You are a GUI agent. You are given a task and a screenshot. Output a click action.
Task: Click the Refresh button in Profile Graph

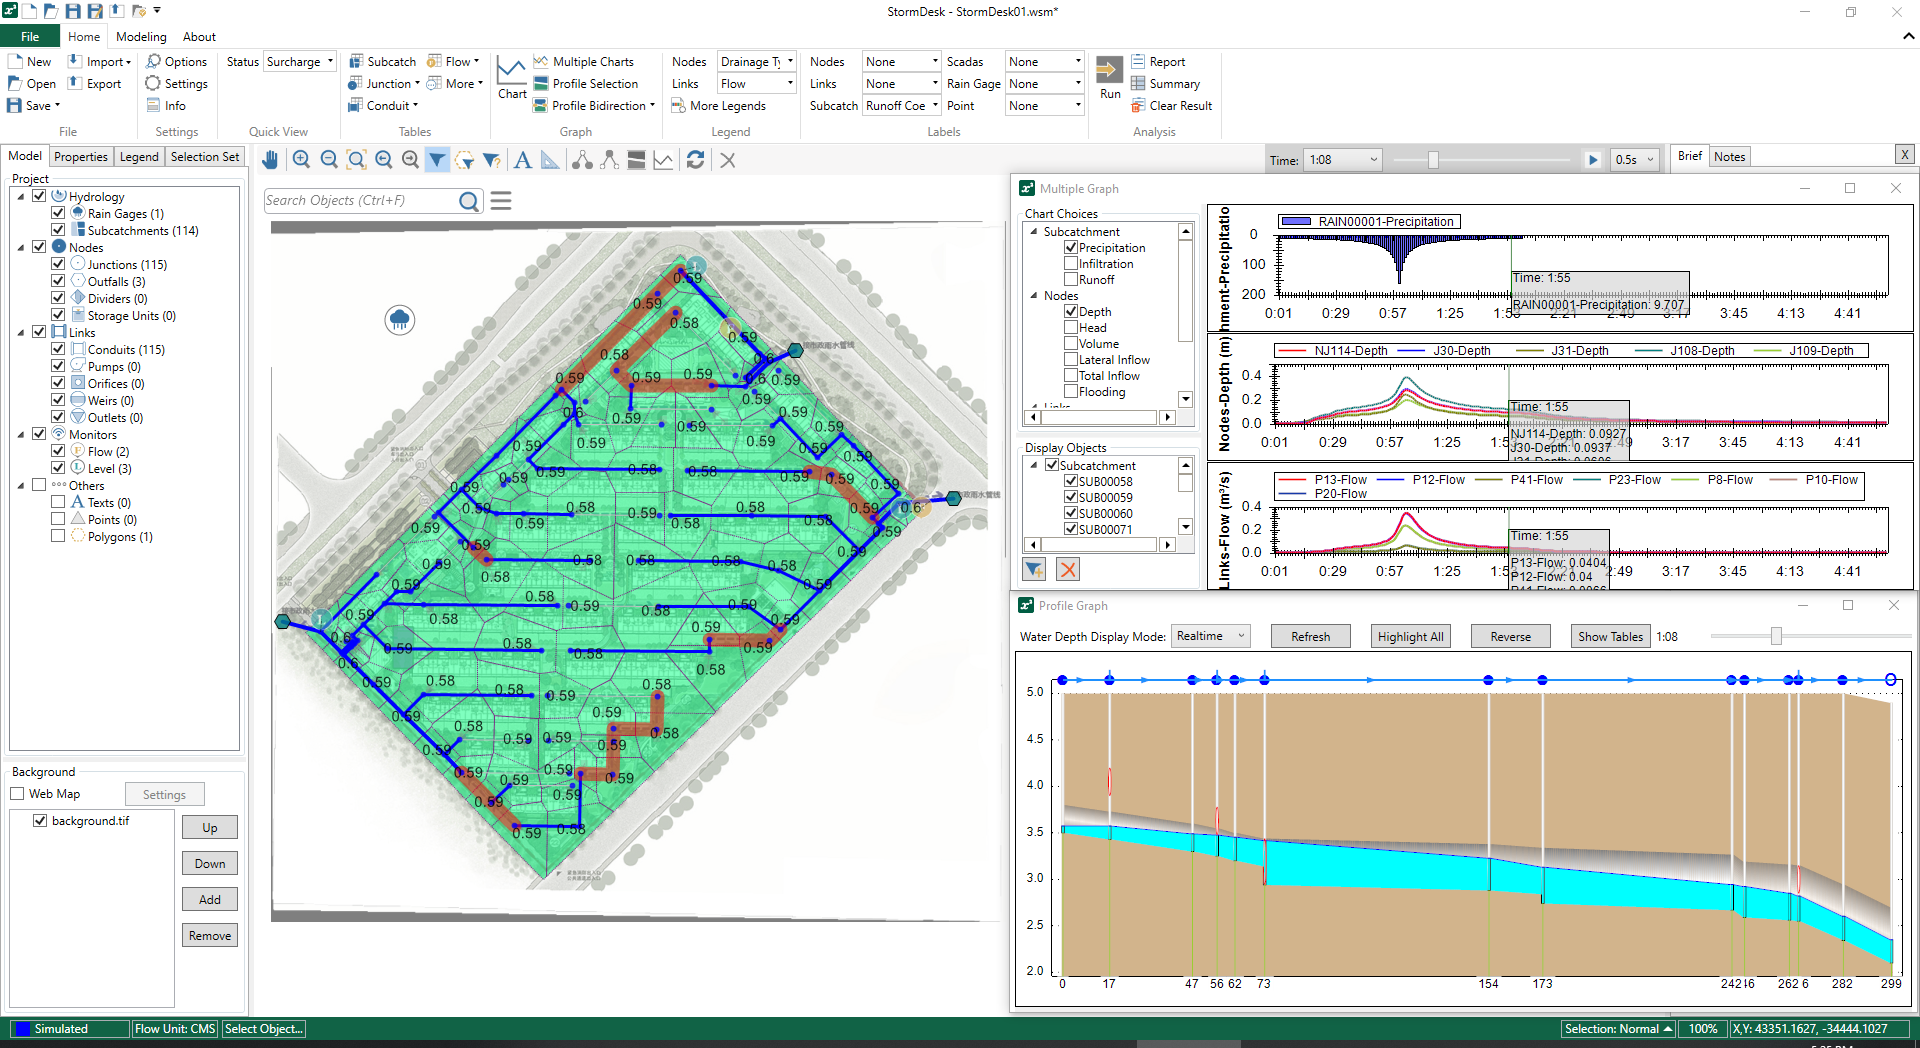pos(1310,637)
